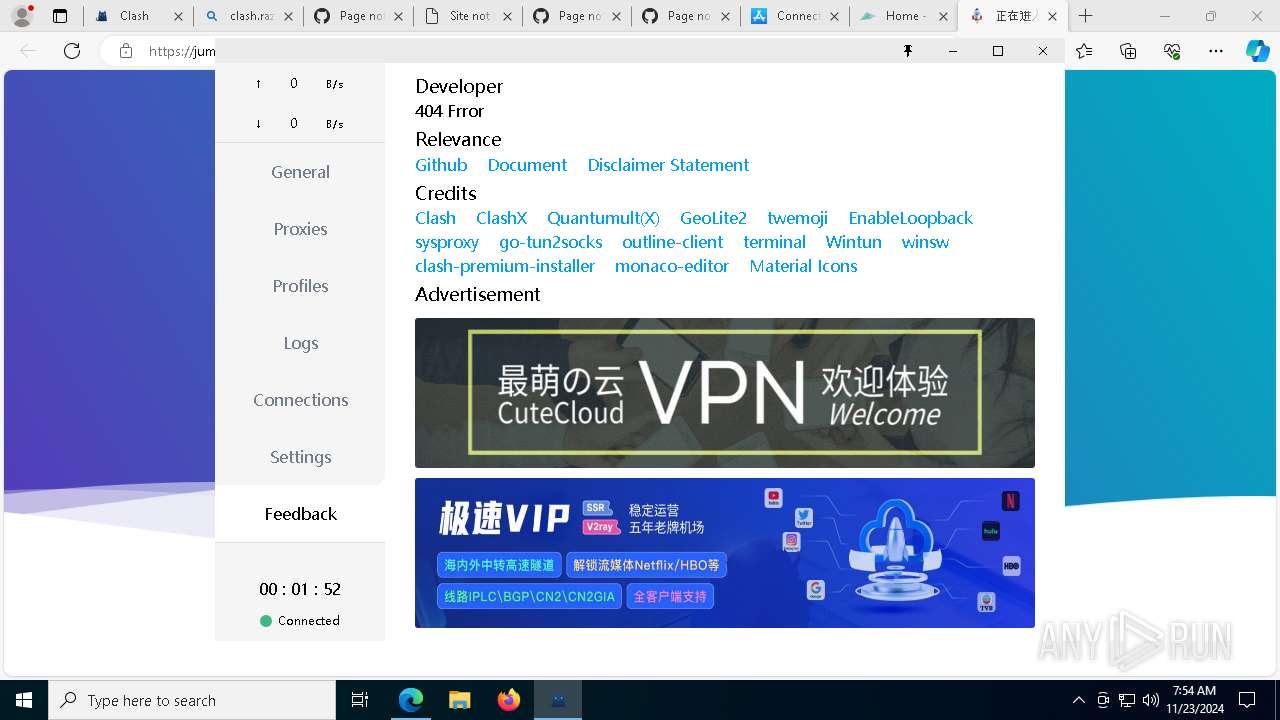1280x720 pixels.
Task: View site security lock info
Action: point(126,51)
